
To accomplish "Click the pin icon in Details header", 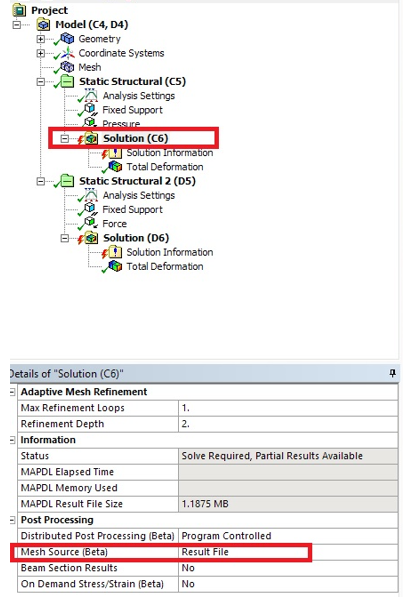I will (392, 374).
